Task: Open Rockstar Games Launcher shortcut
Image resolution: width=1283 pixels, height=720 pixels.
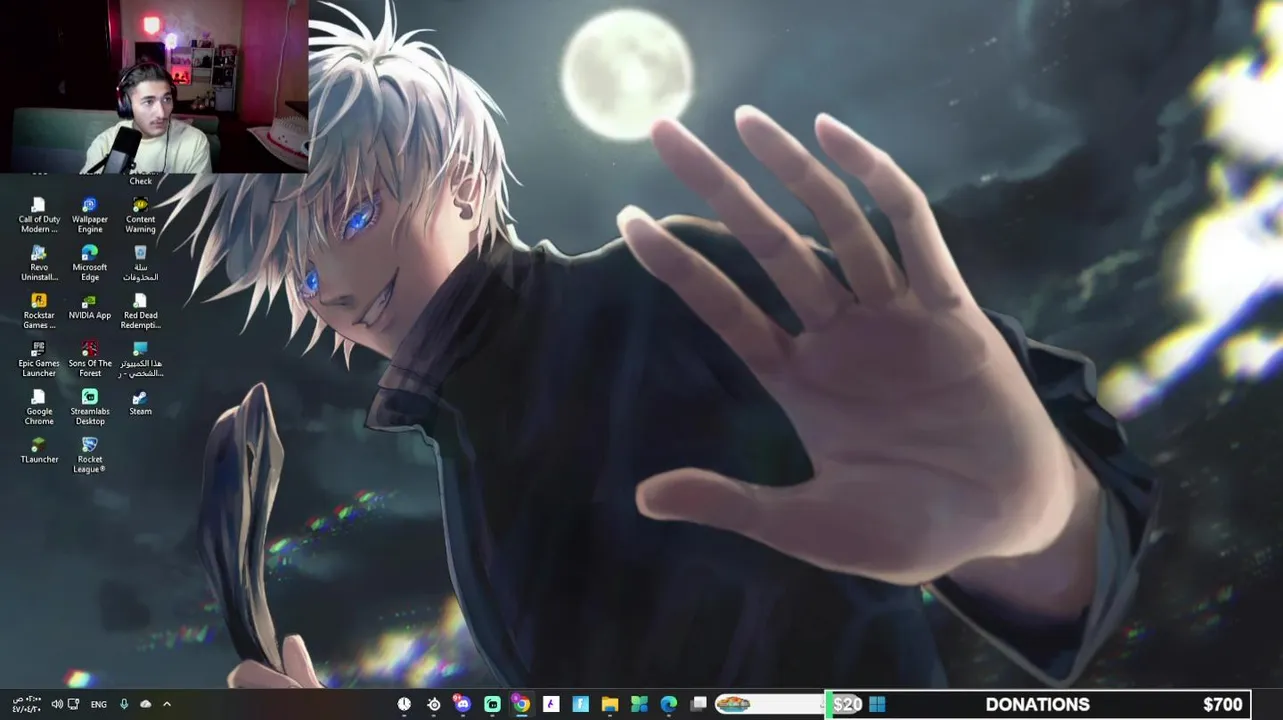Action: [39, 311]
